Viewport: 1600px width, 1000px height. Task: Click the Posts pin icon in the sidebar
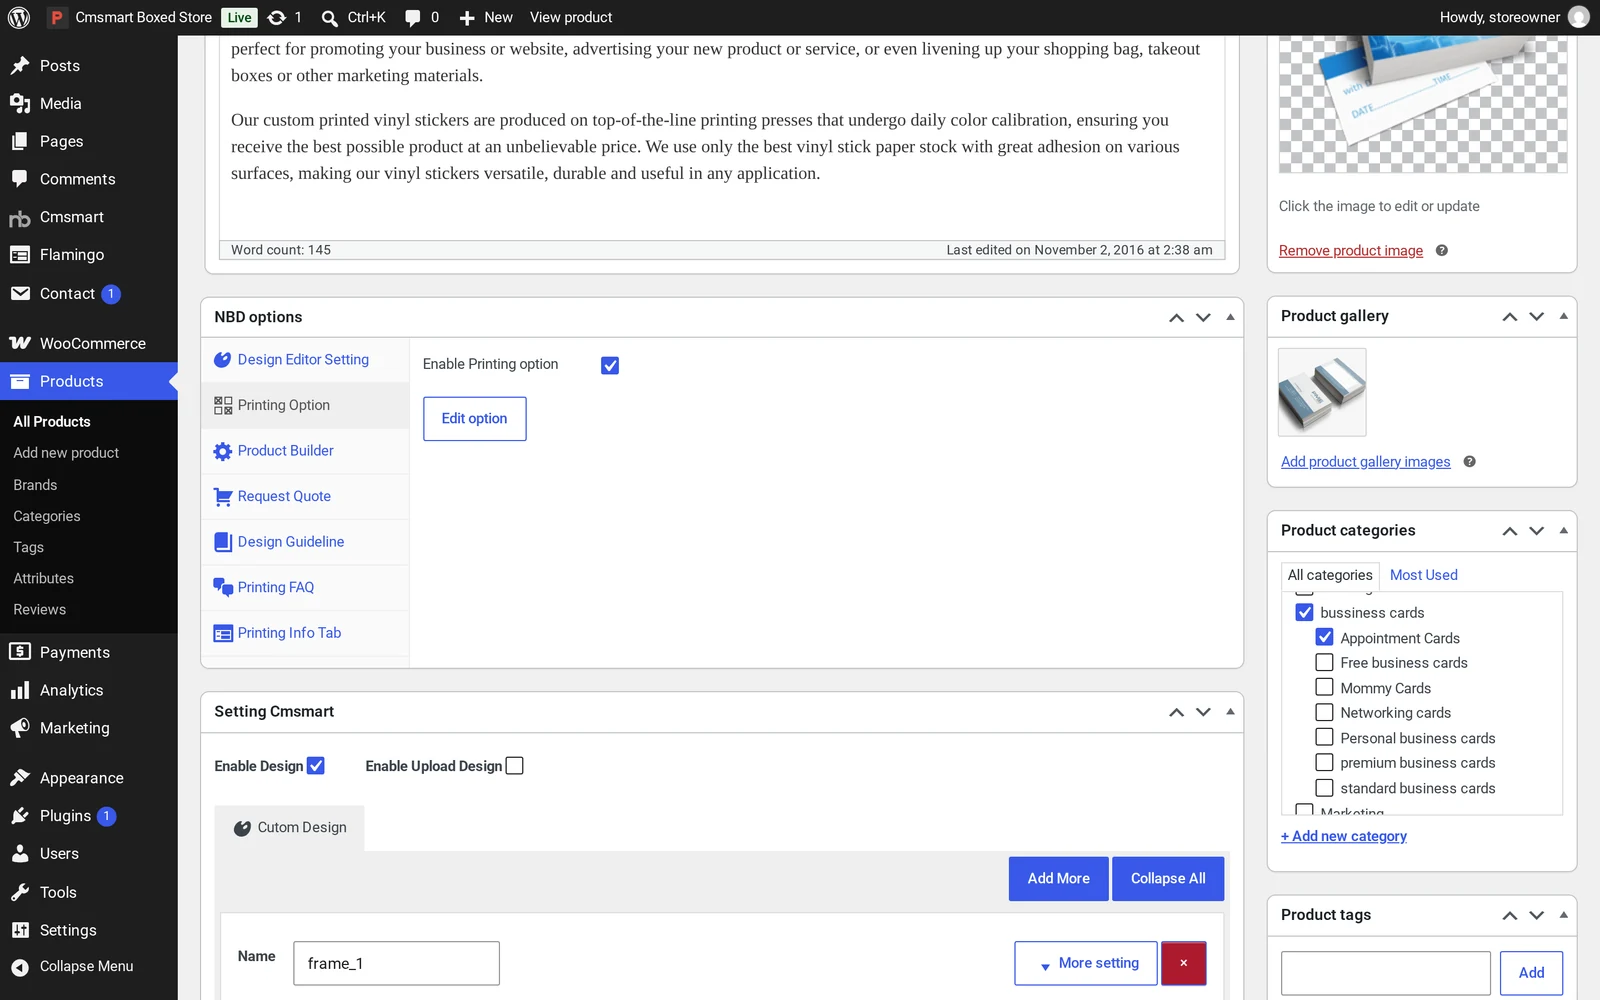click(20, 66)
